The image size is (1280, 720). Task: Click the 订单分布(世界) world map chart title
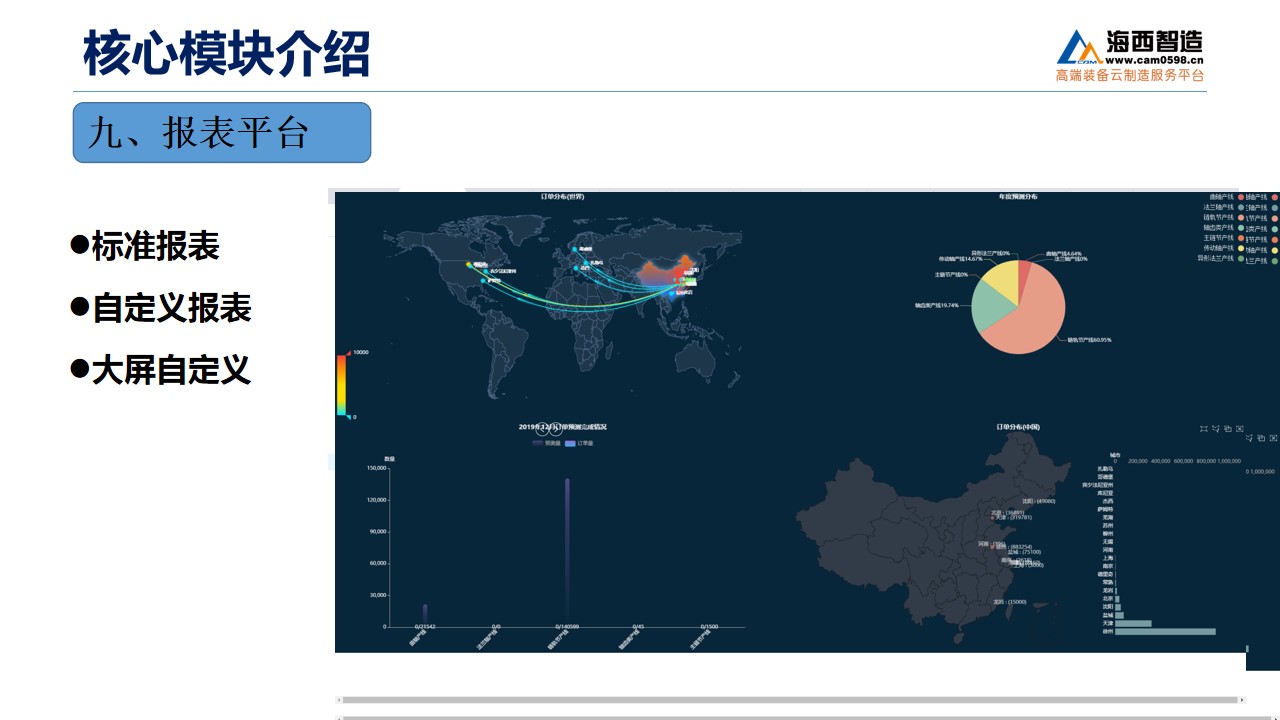pos(562,197)
